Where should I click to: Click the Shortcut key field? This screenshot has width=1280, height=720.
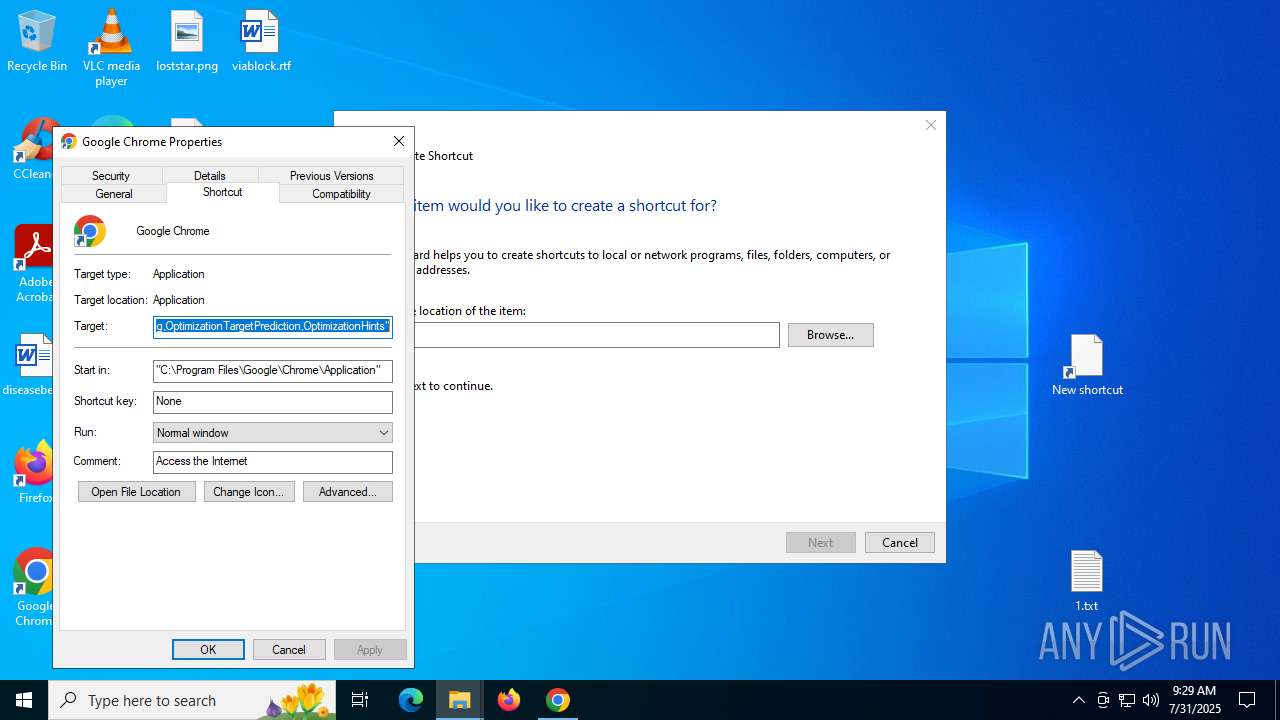click(x=273, y=401)
